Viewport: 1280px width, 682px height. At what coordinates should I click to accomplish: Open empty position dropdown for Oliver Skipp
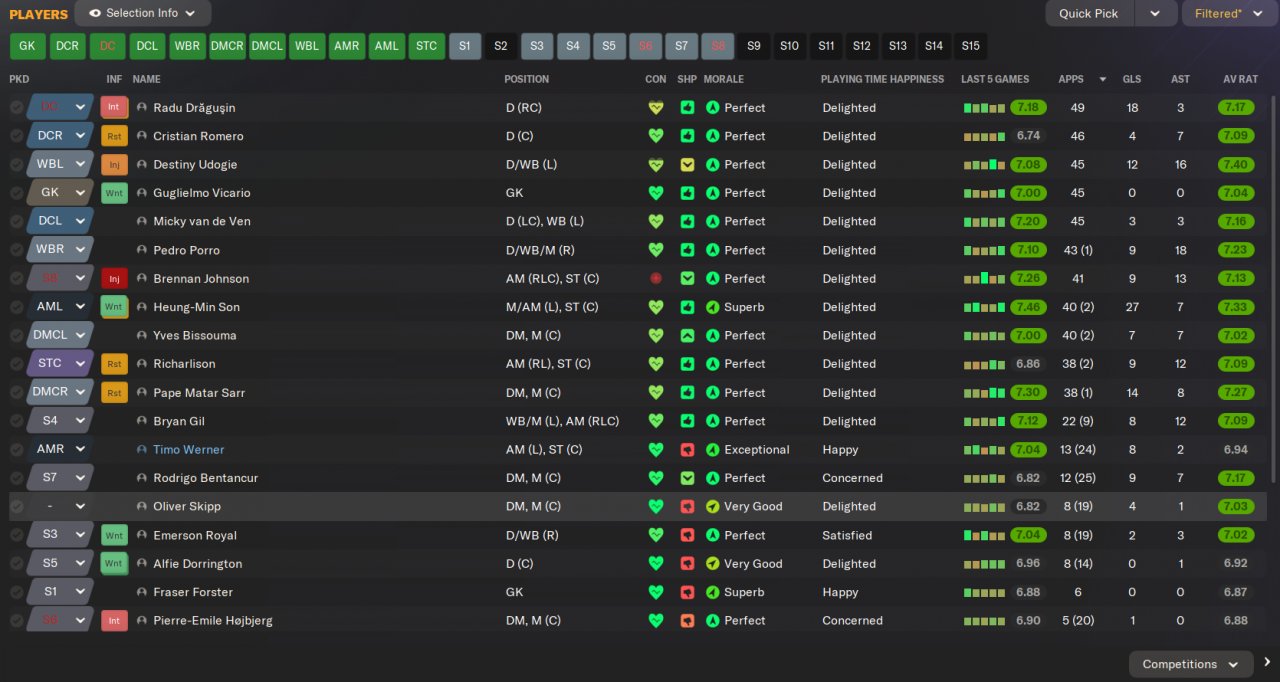click(60, 506)
